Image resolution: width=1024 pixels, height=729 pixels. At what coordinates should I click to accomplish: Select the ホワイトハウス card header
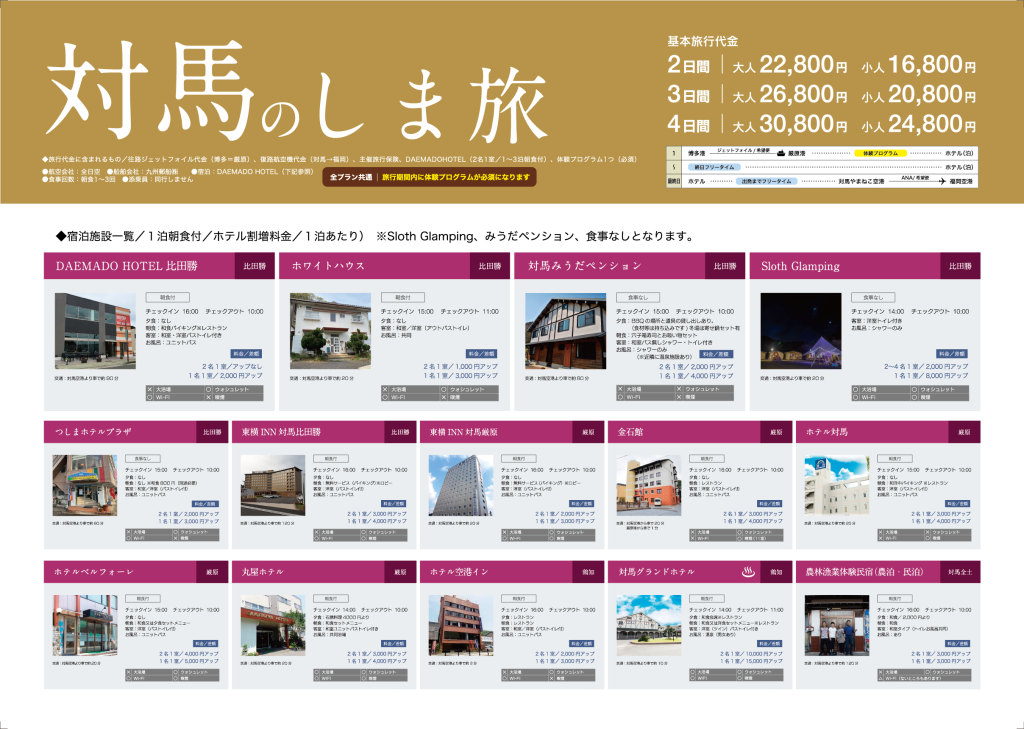(394, 266)
